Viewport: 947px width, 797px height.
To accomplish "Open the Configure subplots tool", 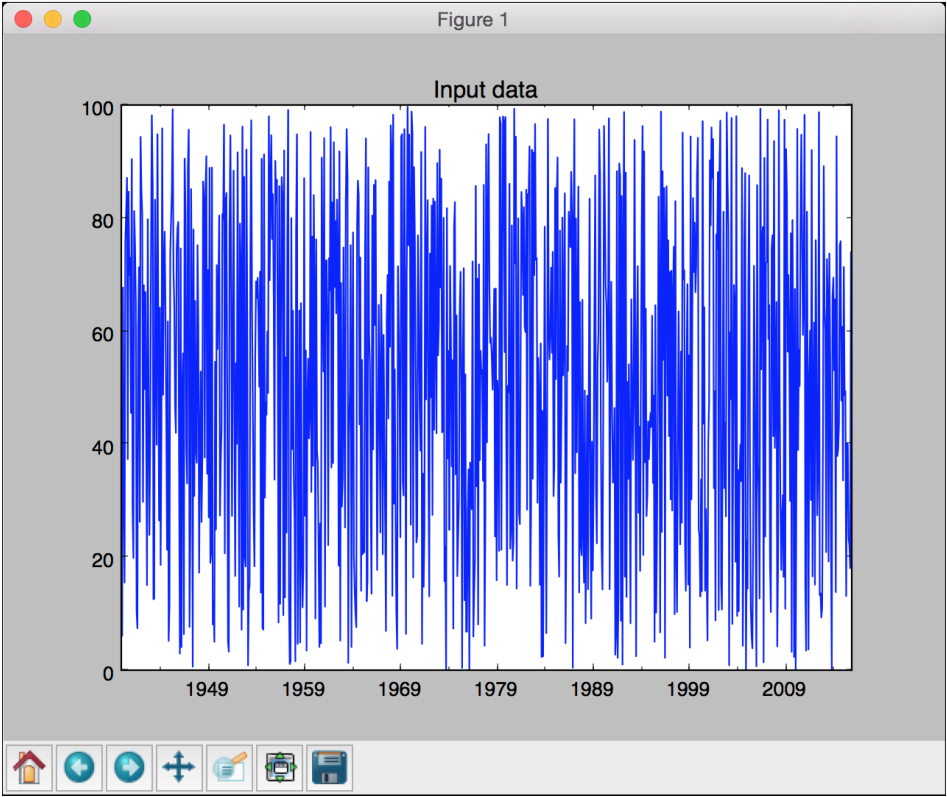I will tap(281, 768).
